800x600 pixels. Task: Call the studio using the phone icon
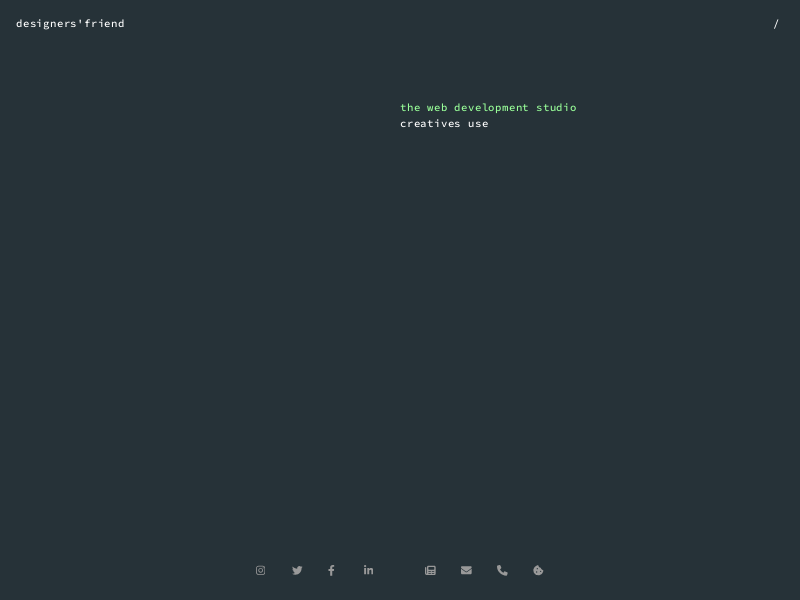[502, 570]
